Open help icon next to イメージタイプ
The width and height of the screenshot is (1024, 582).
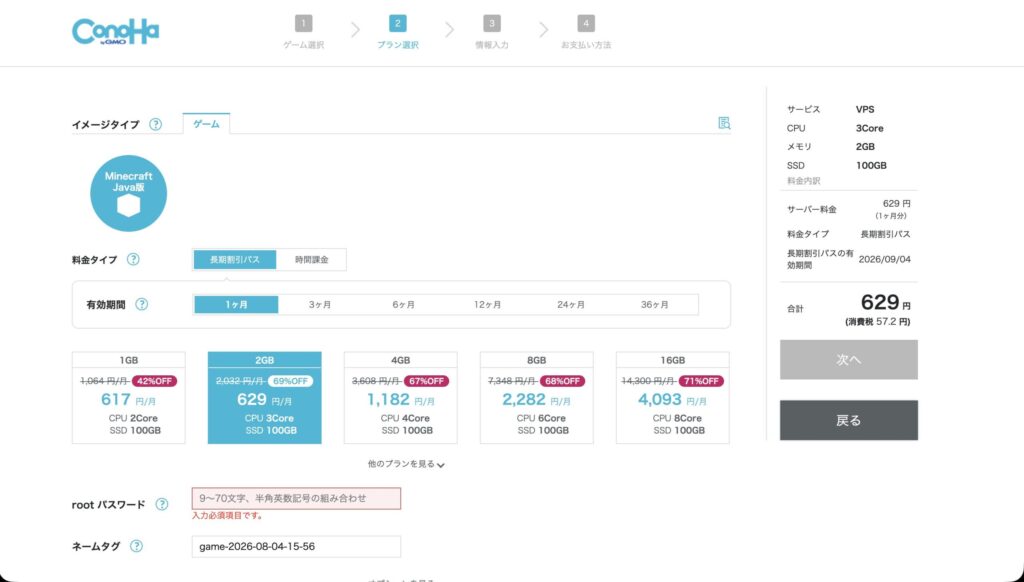[x=155, y=124]
